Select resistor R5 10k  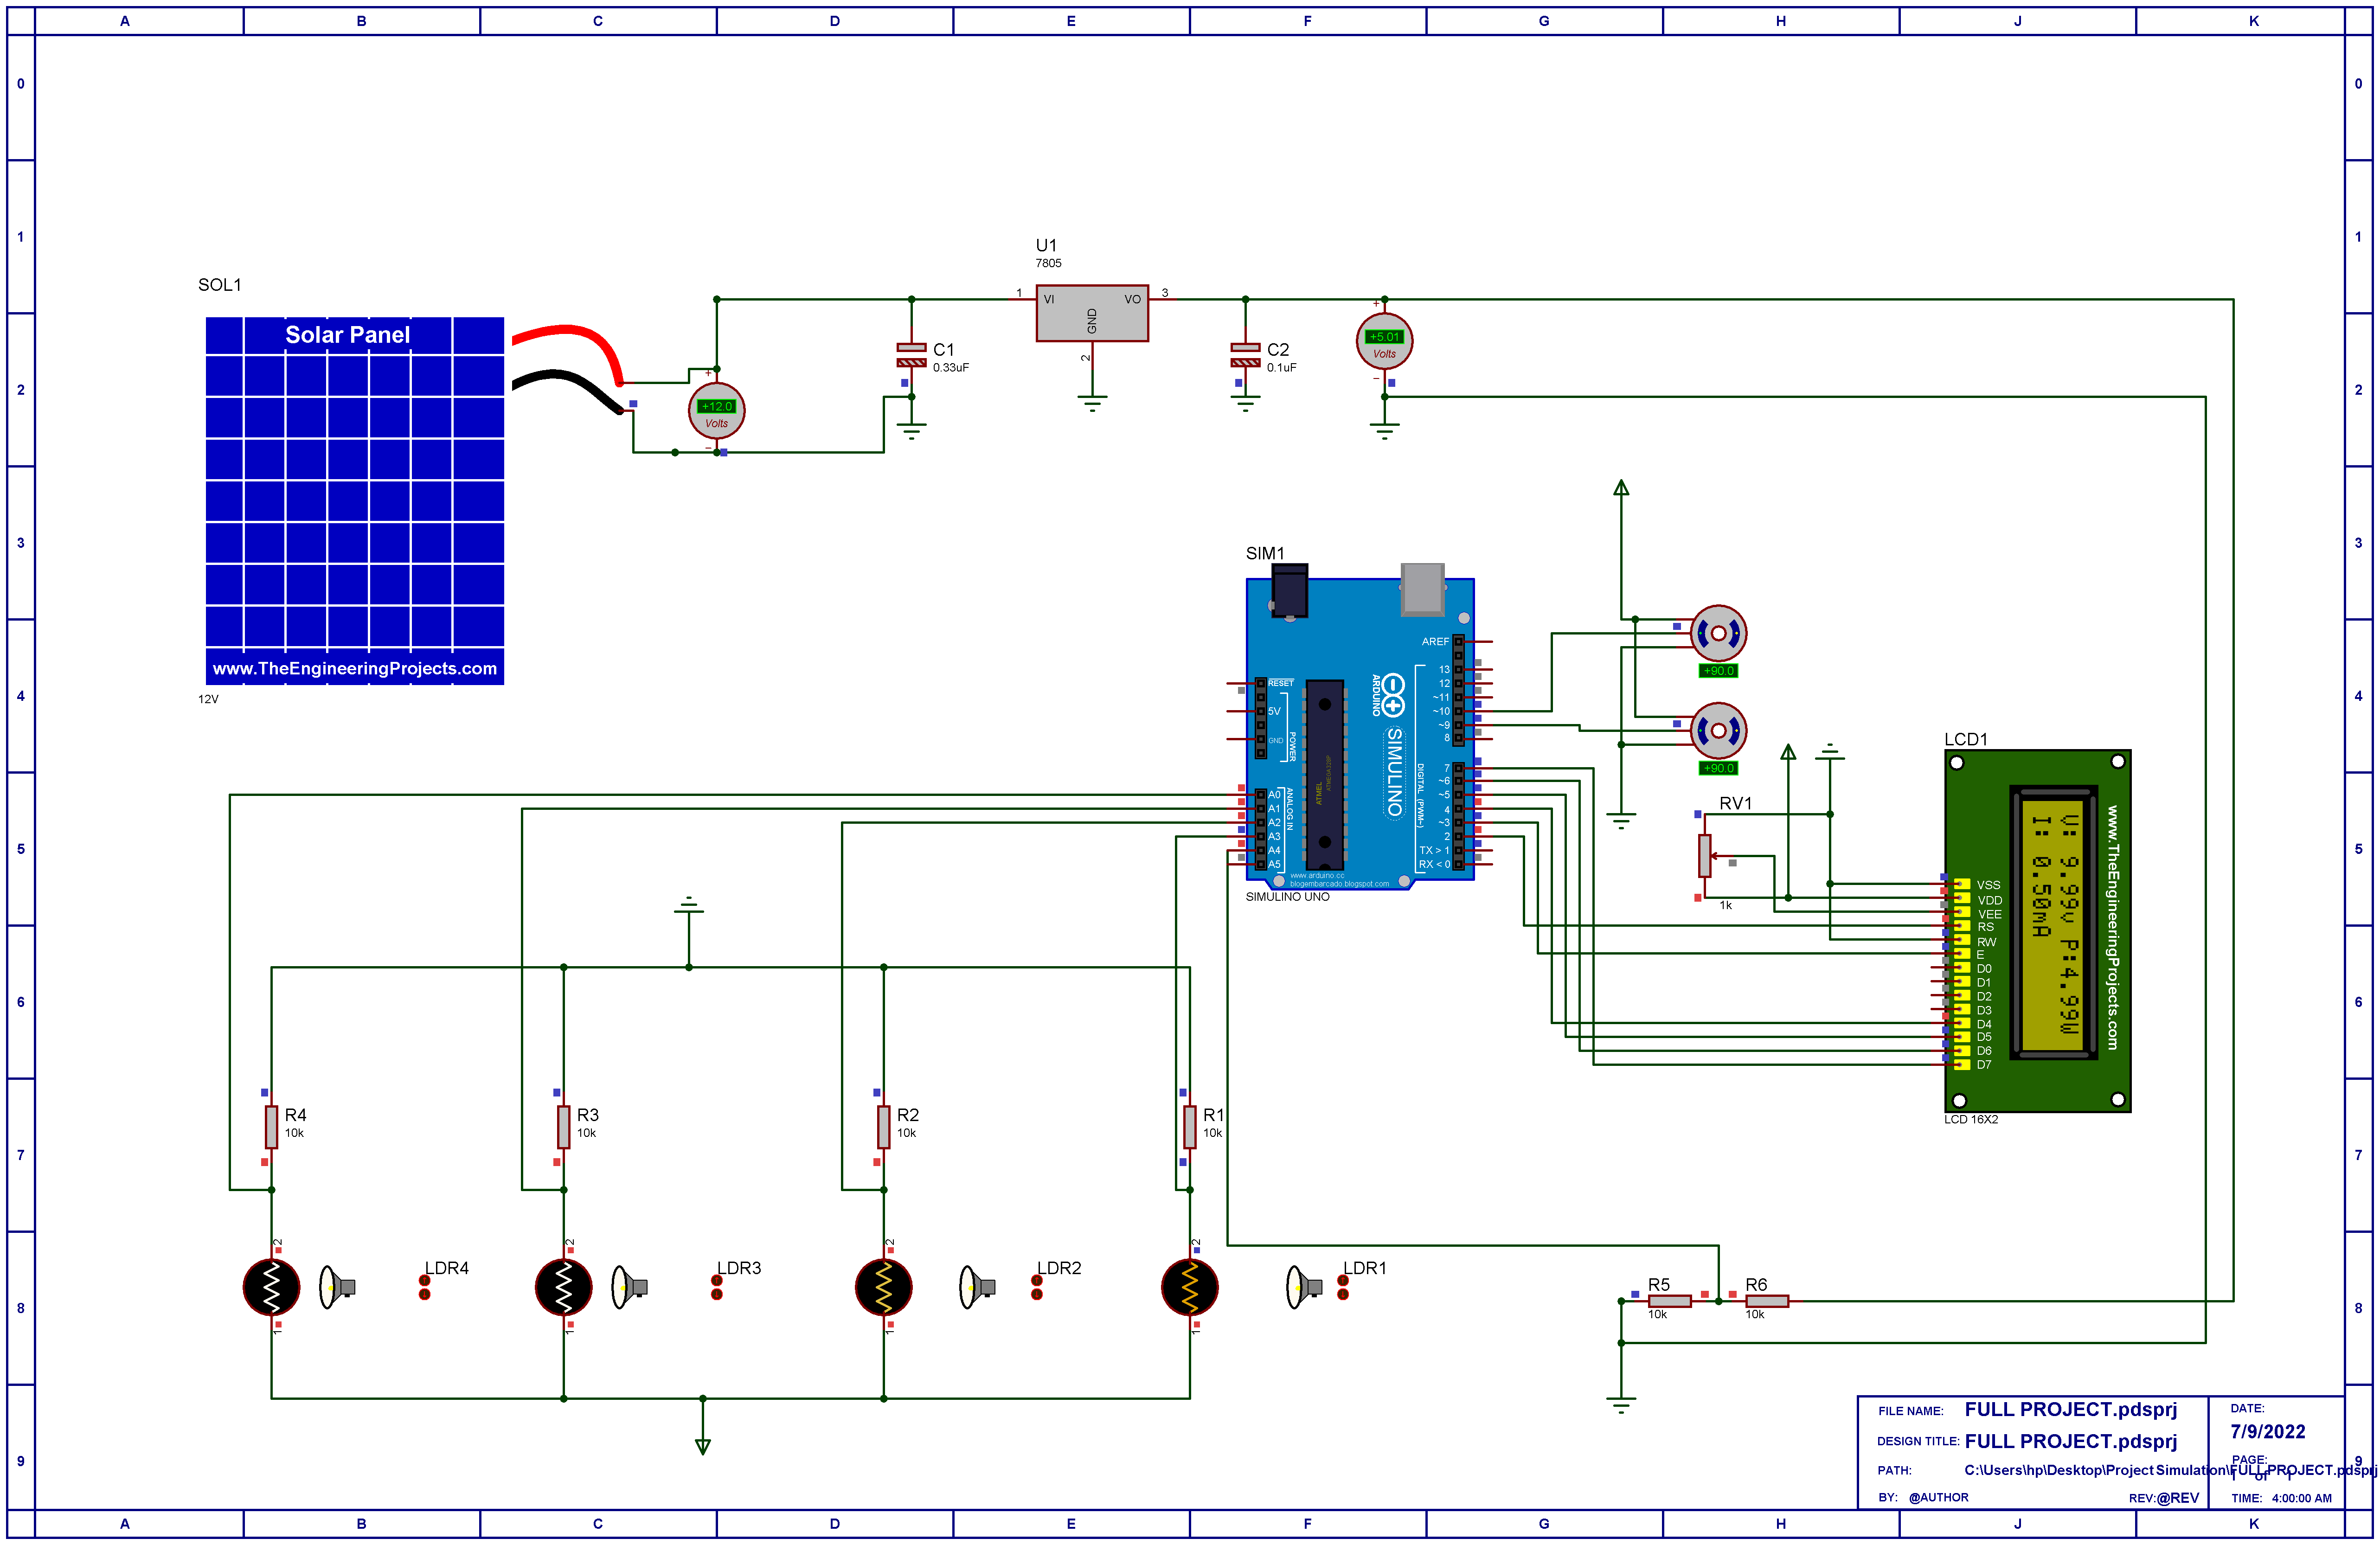[x=1669, y=1301]
